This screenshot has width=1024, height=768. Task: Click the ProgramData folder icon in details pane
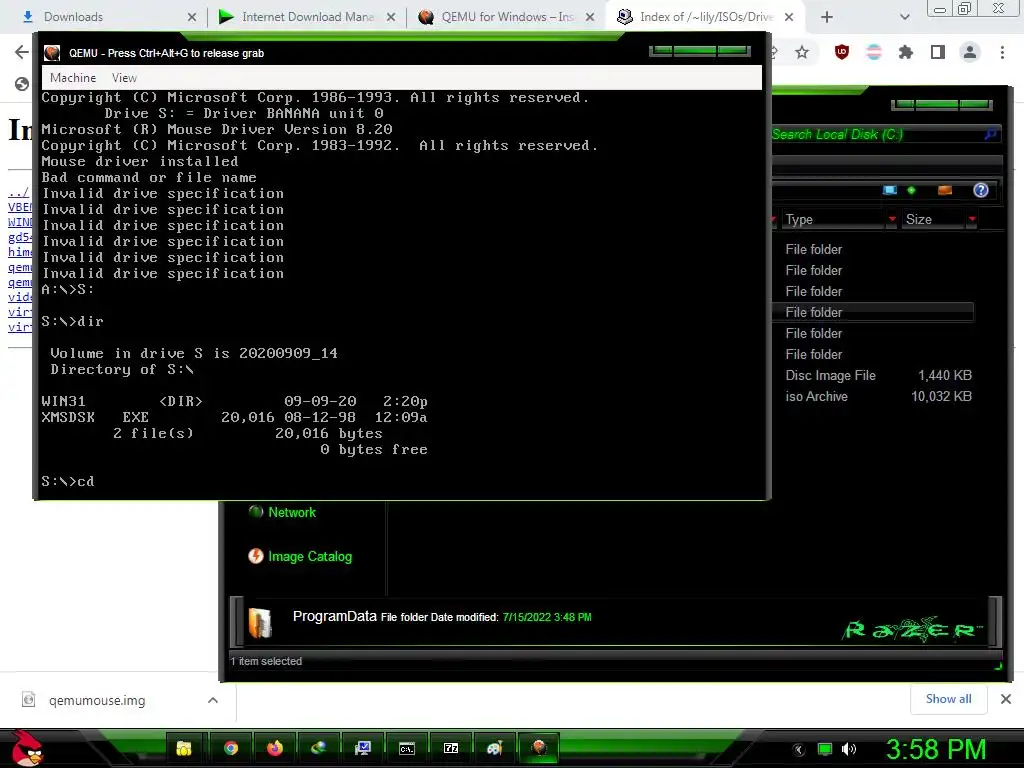[260, 622]
